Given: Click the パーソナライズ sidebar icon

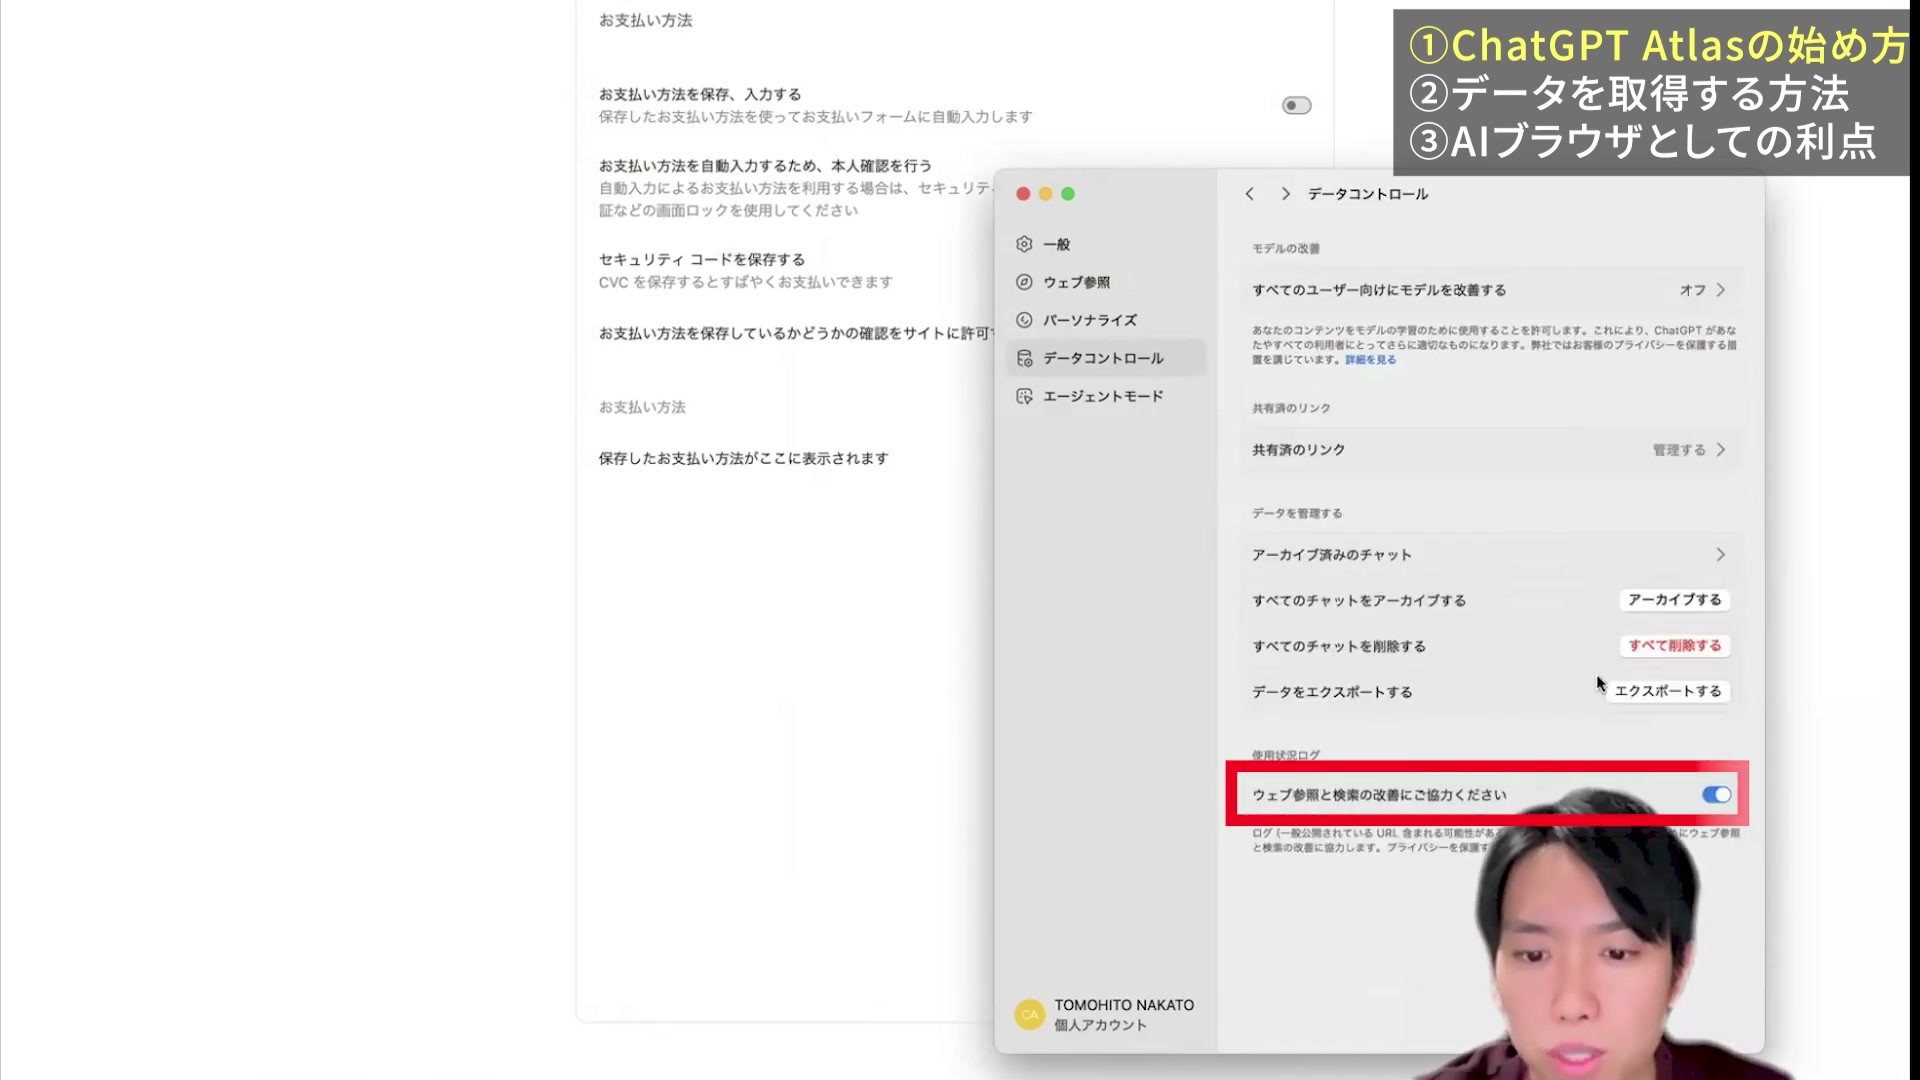Looking at the screenshot, I should tap(1024, 320).
